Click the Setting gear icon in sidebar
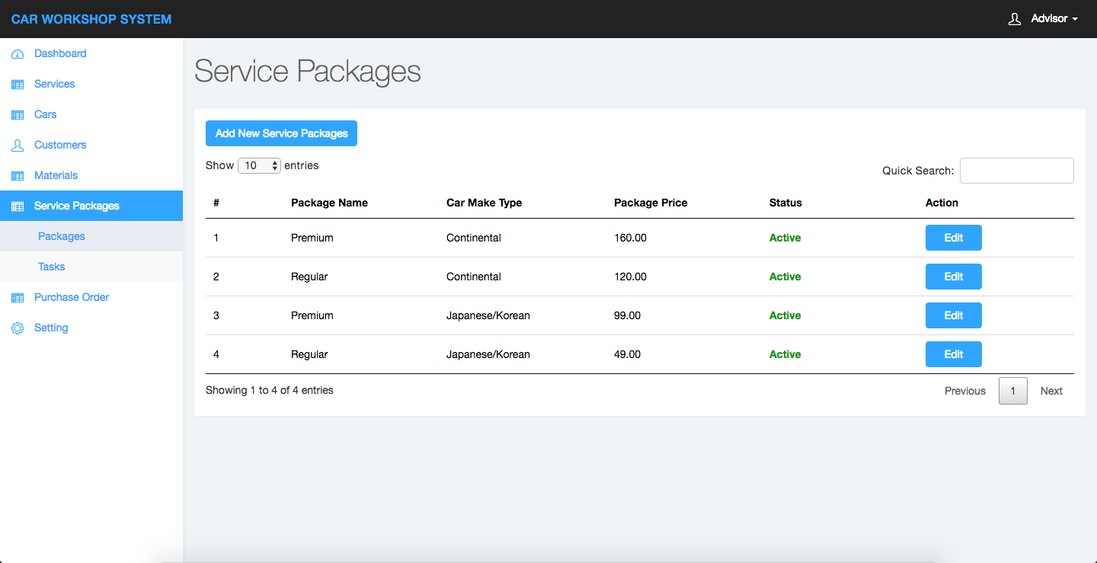 click(17, 328)
